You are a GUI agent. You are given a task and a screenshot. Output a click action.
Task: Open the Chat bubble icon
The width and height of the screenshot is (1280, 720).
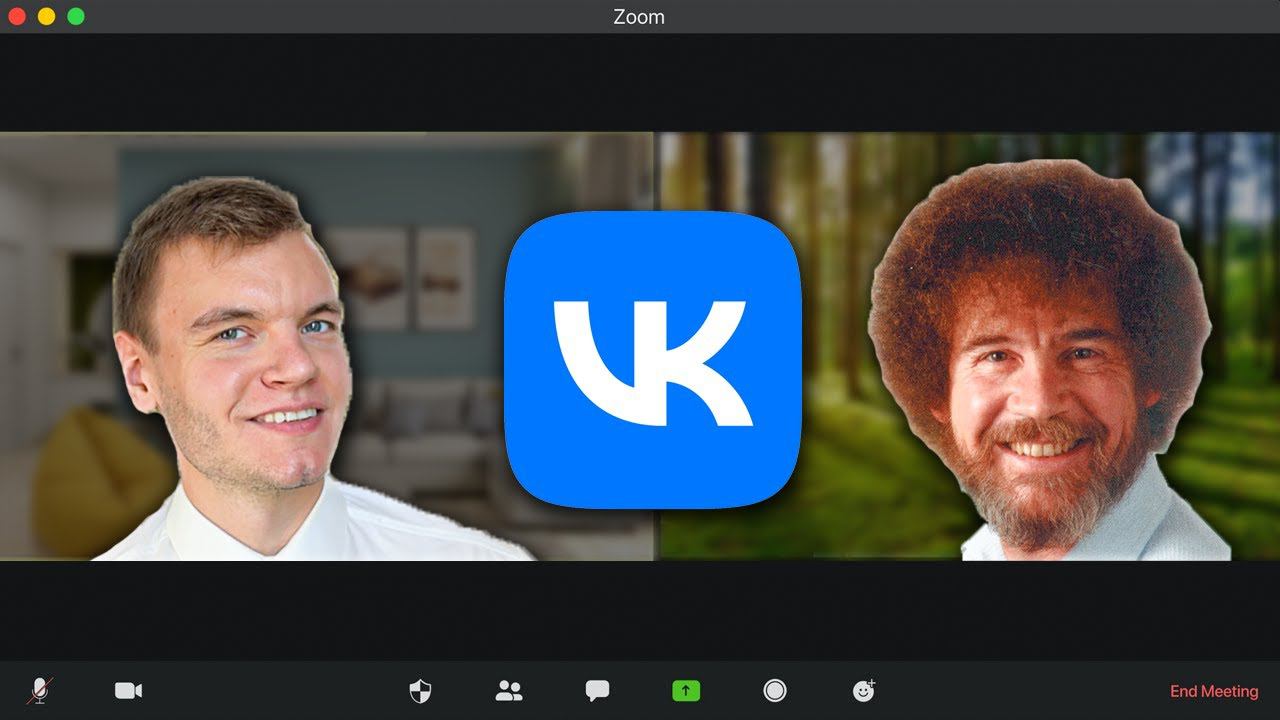[x=597, y=691]
